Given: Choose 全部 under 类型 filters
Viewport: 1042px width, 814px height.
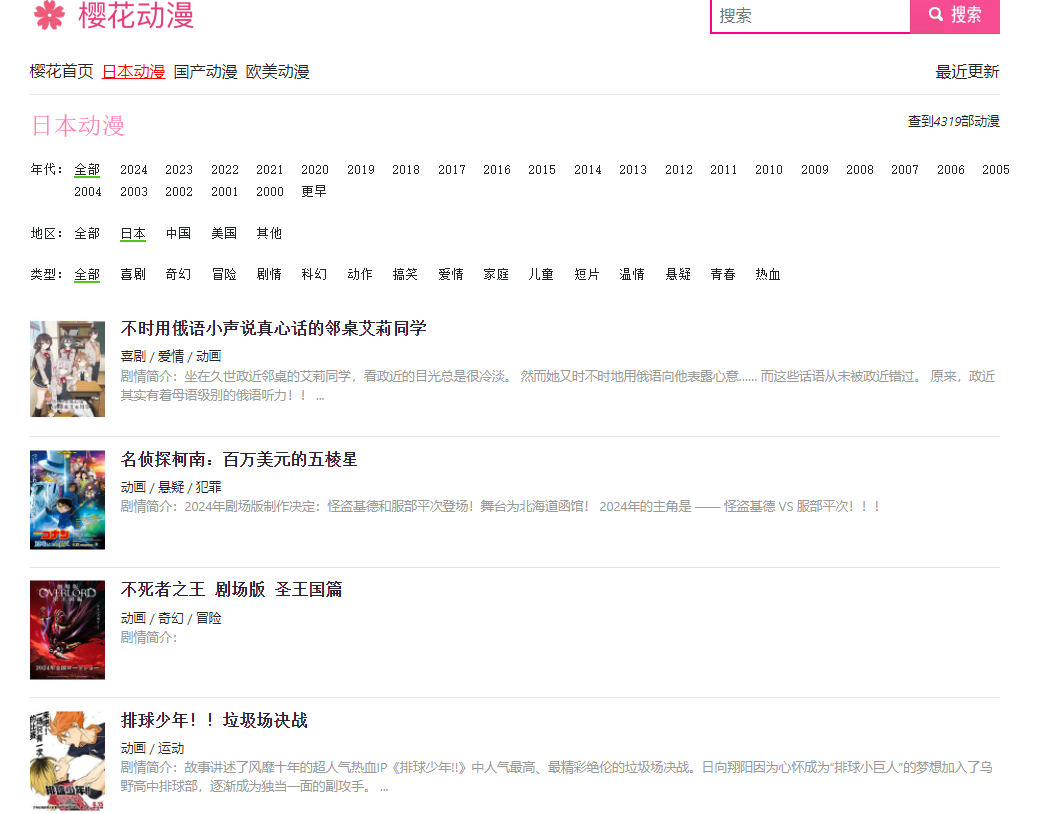Looking at the screenshot, I should pyautogui.click(x=86, y=273).
